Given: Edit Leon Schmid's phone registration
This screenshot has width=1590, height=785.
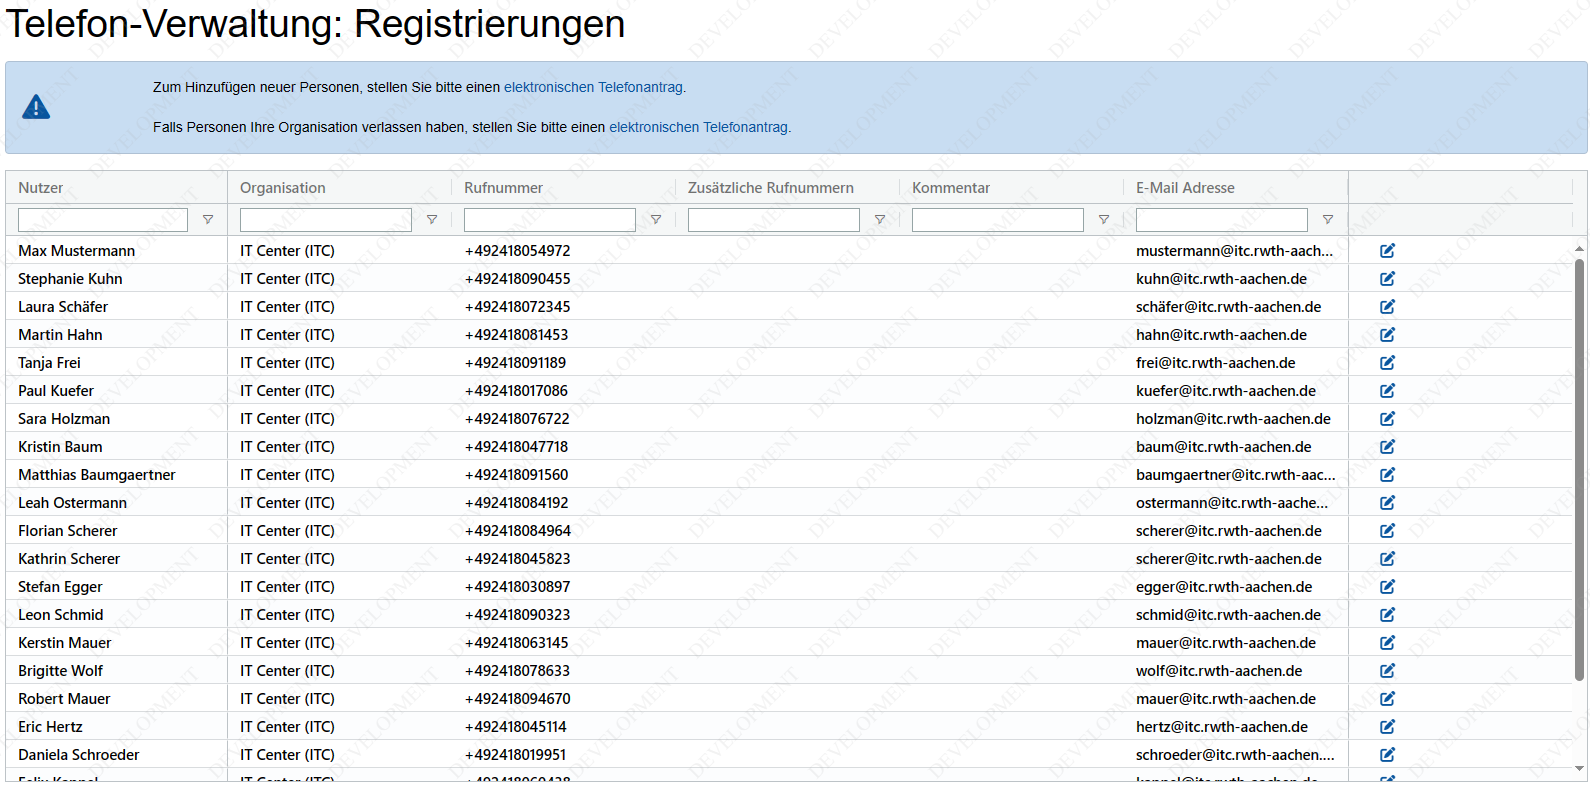Looking at the screenshot, I should click(1387, 615).
